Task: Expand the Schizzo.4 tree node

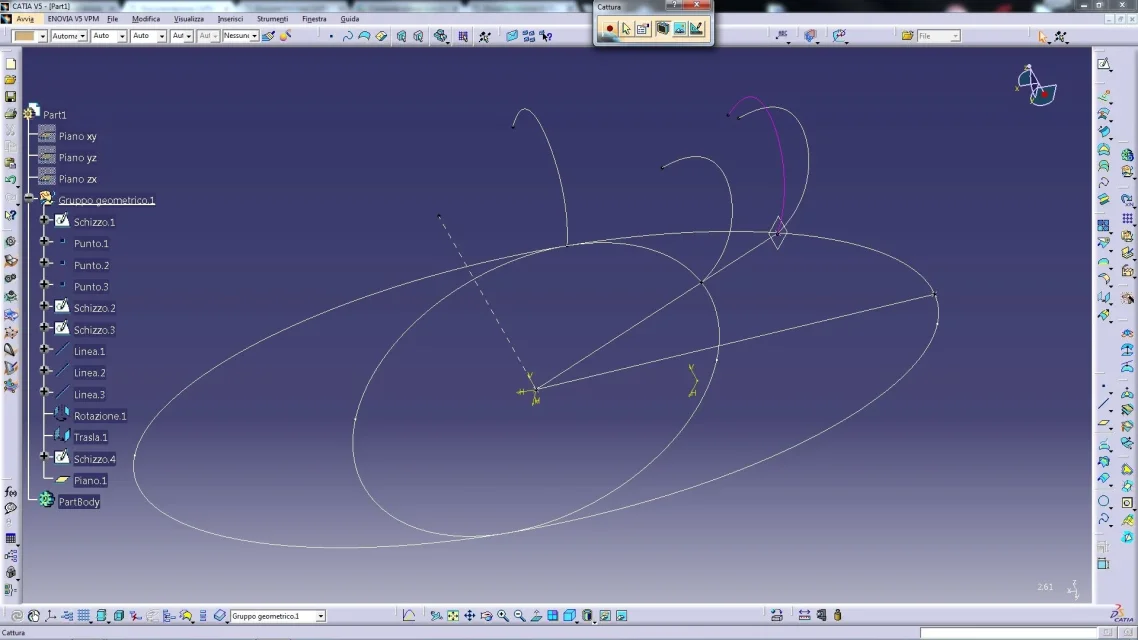Action: 44,456
